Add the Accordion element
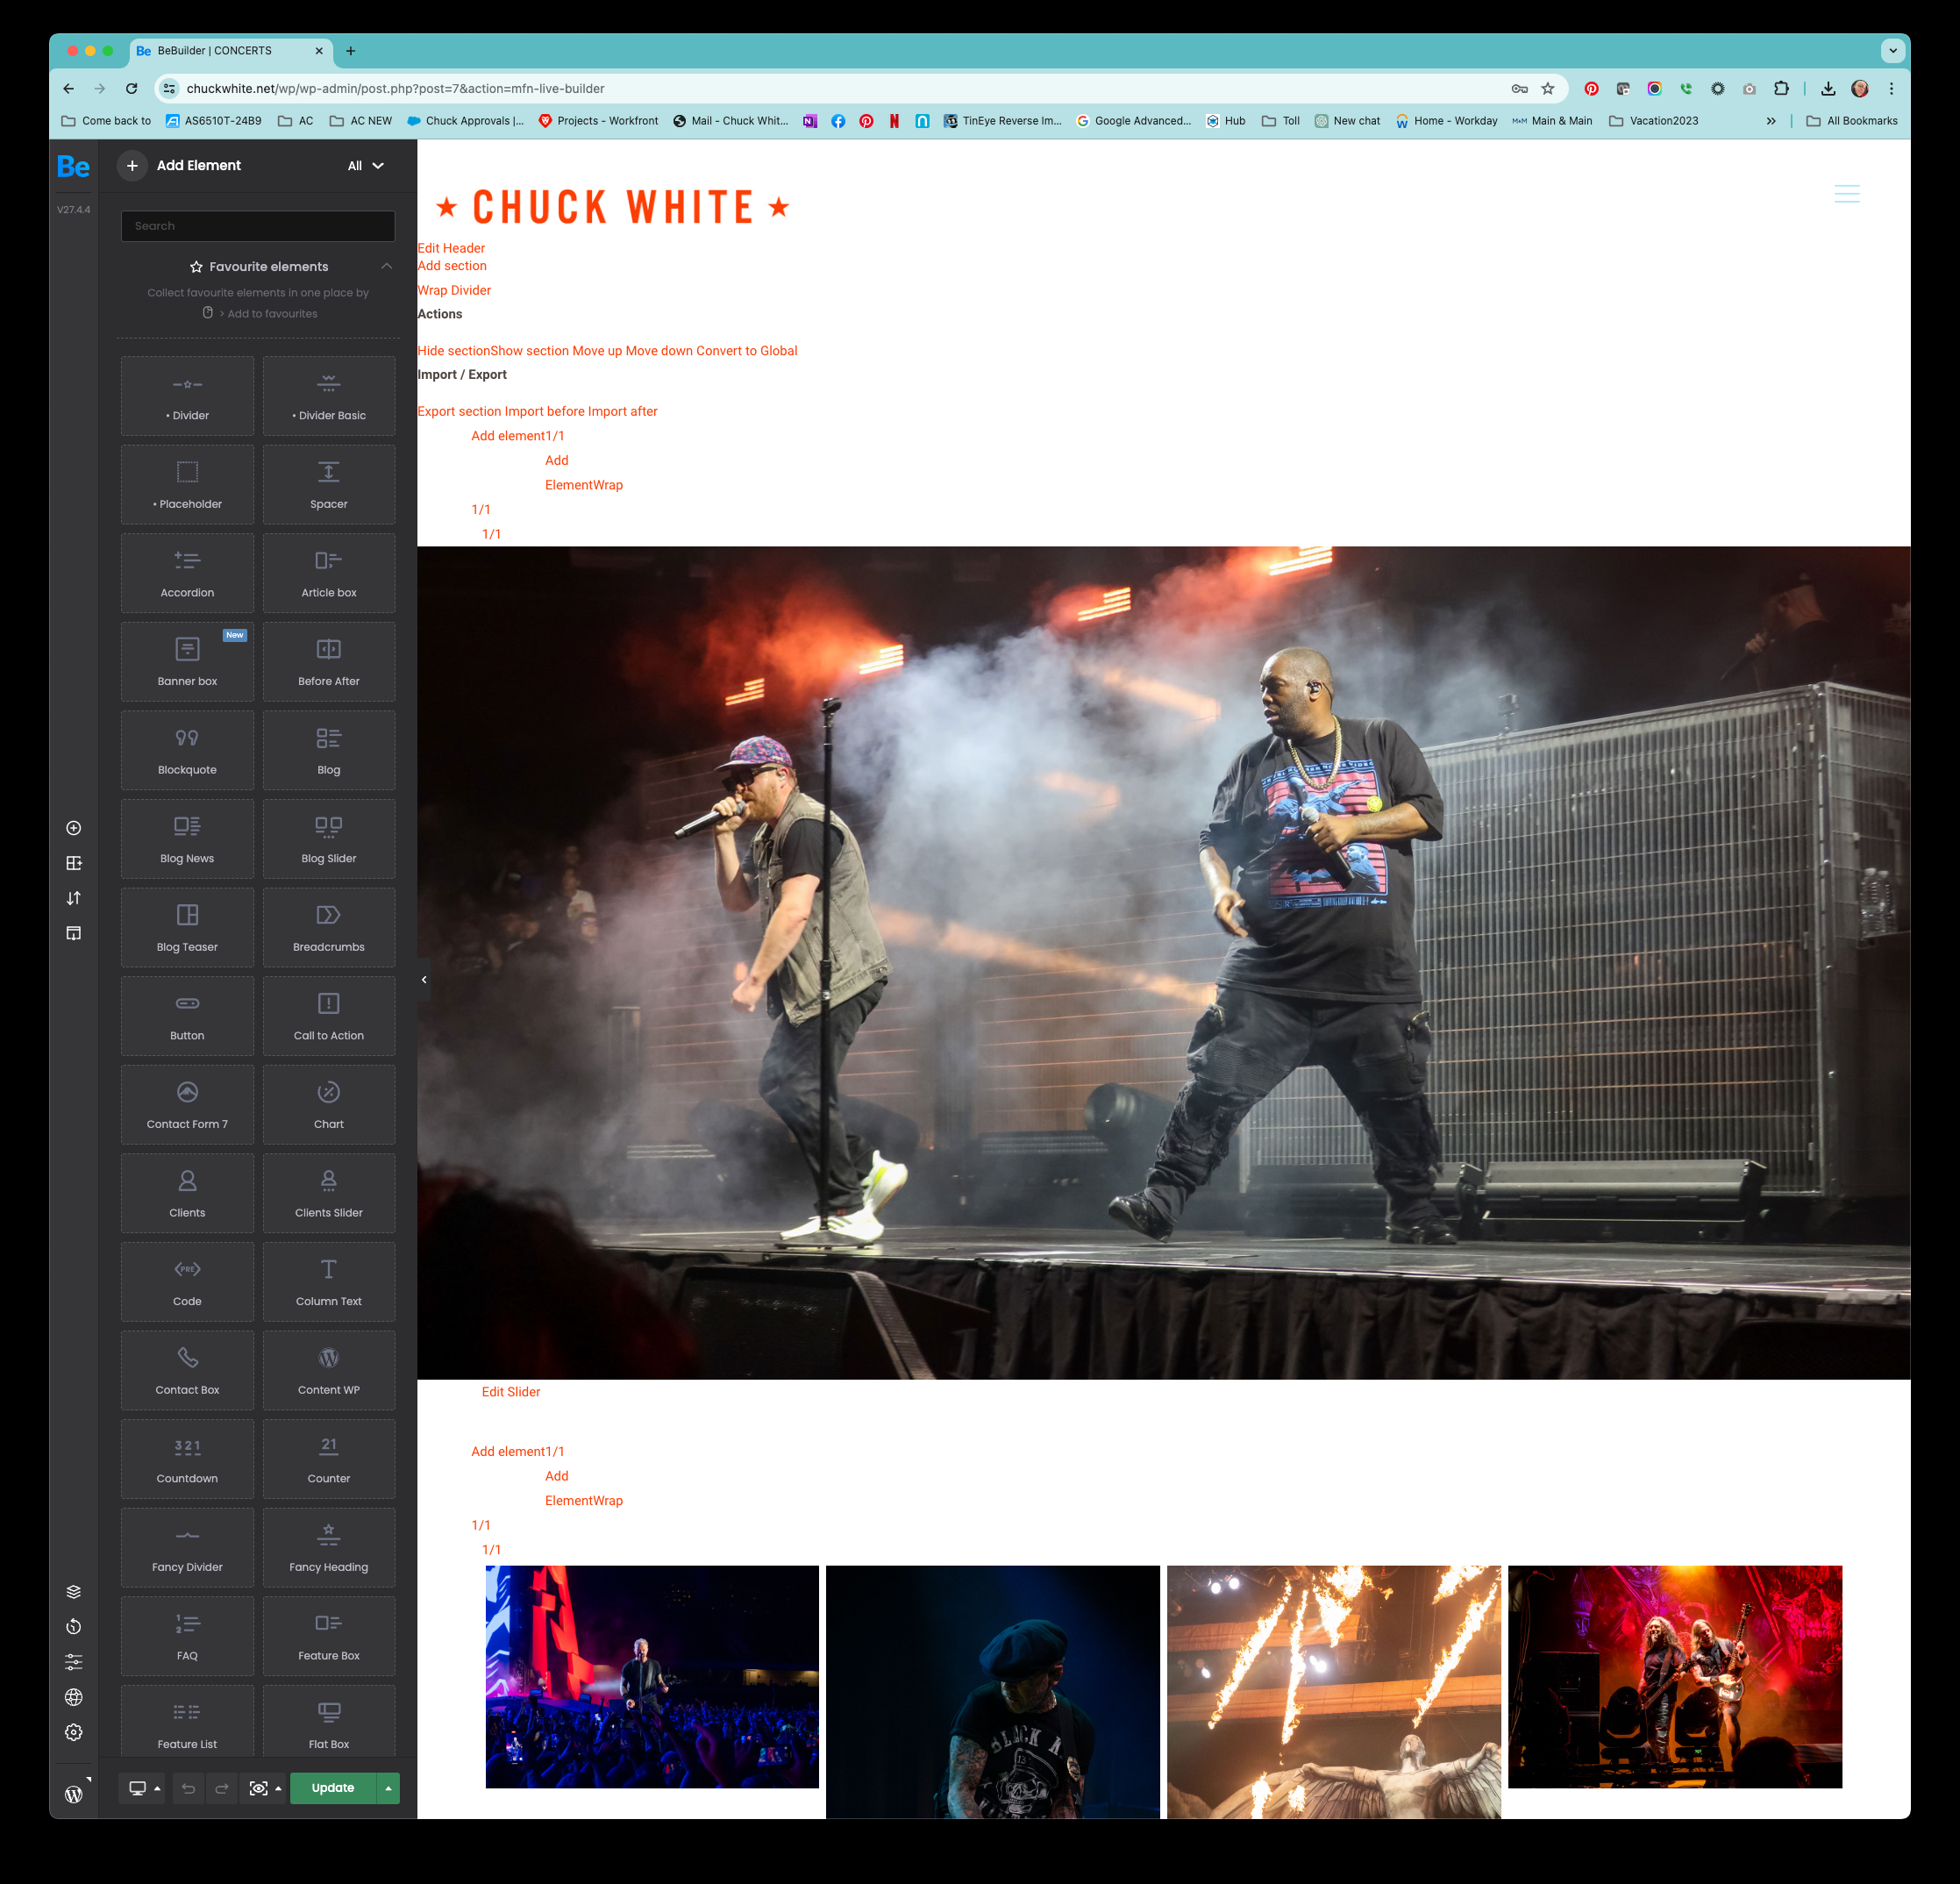 tap(187, 573)
